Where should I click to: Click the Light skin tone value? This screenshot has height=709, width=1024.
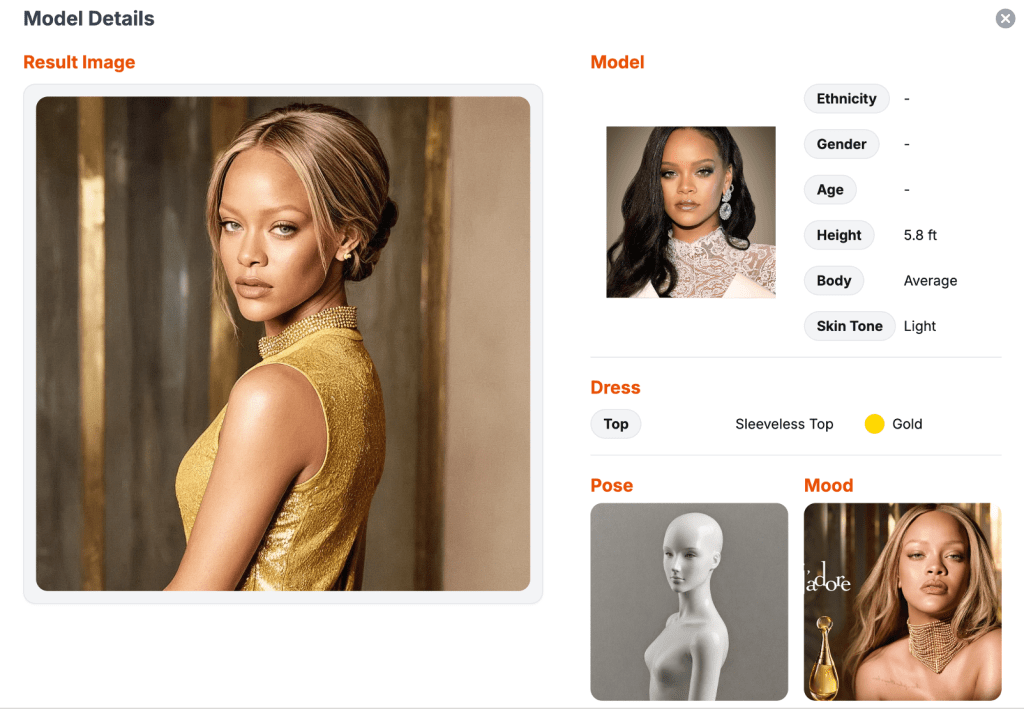tap(920, 326)
